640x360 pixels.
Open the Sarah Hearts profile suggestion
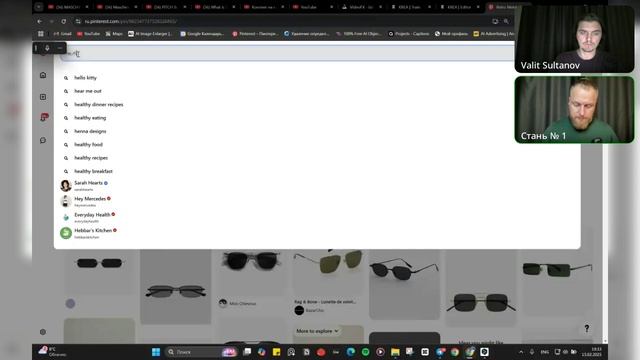[x=84, y=185]
